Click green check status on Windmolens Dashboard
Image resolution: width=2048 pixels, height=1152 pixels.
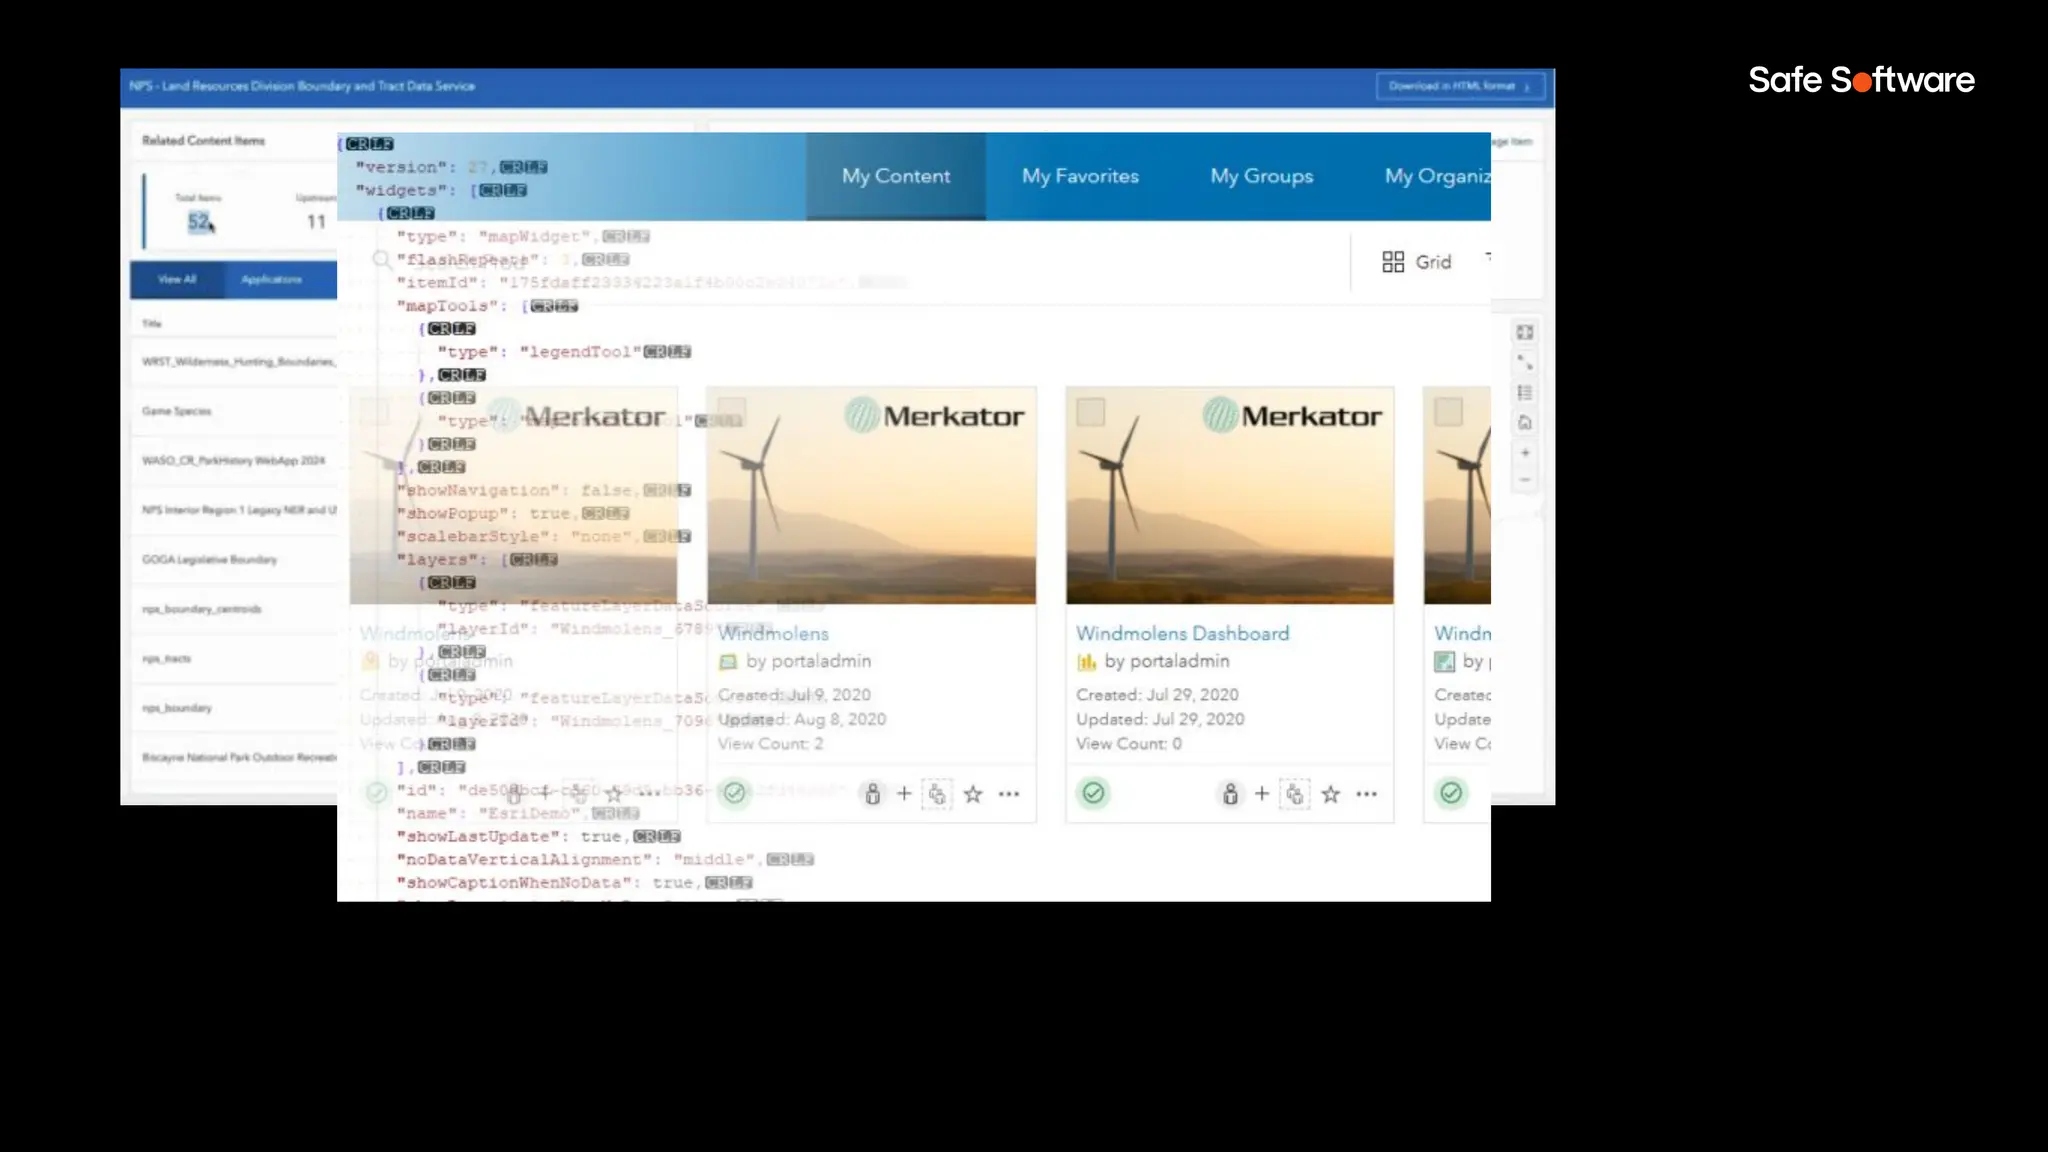click(x=1093, y=793)
